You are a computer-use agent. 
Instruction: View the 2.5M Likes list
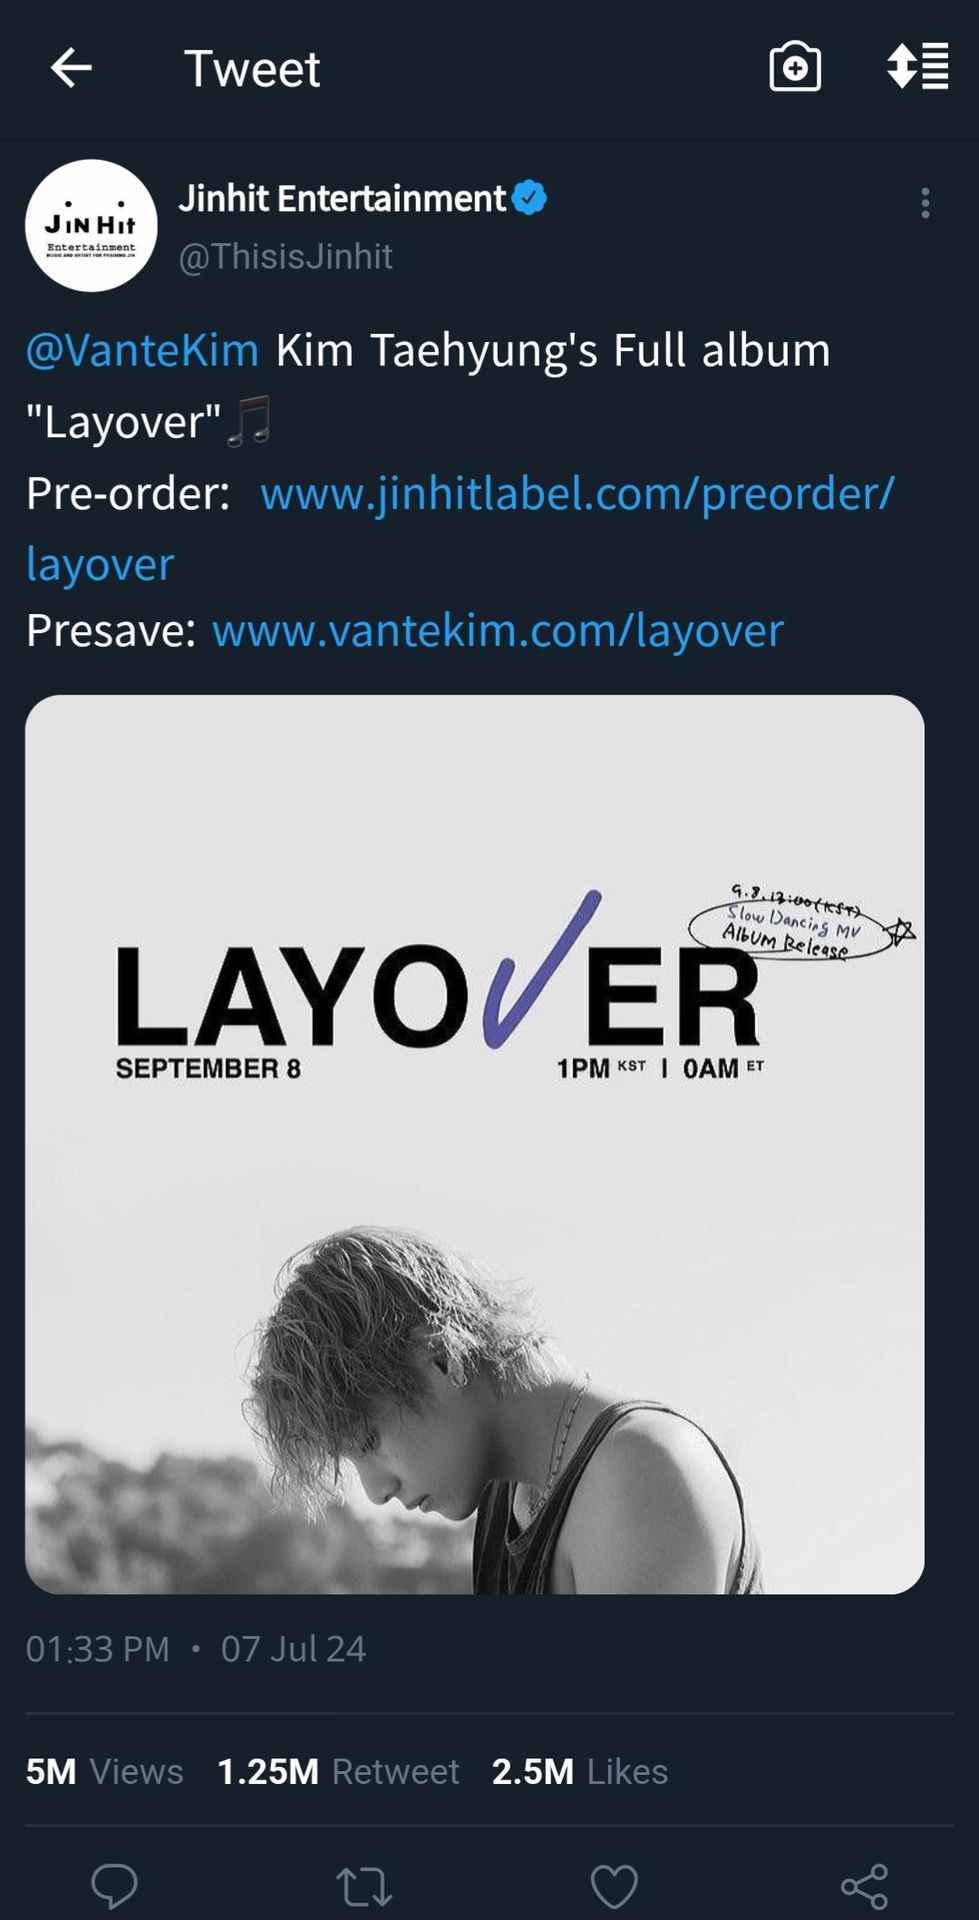(580, 1771)
